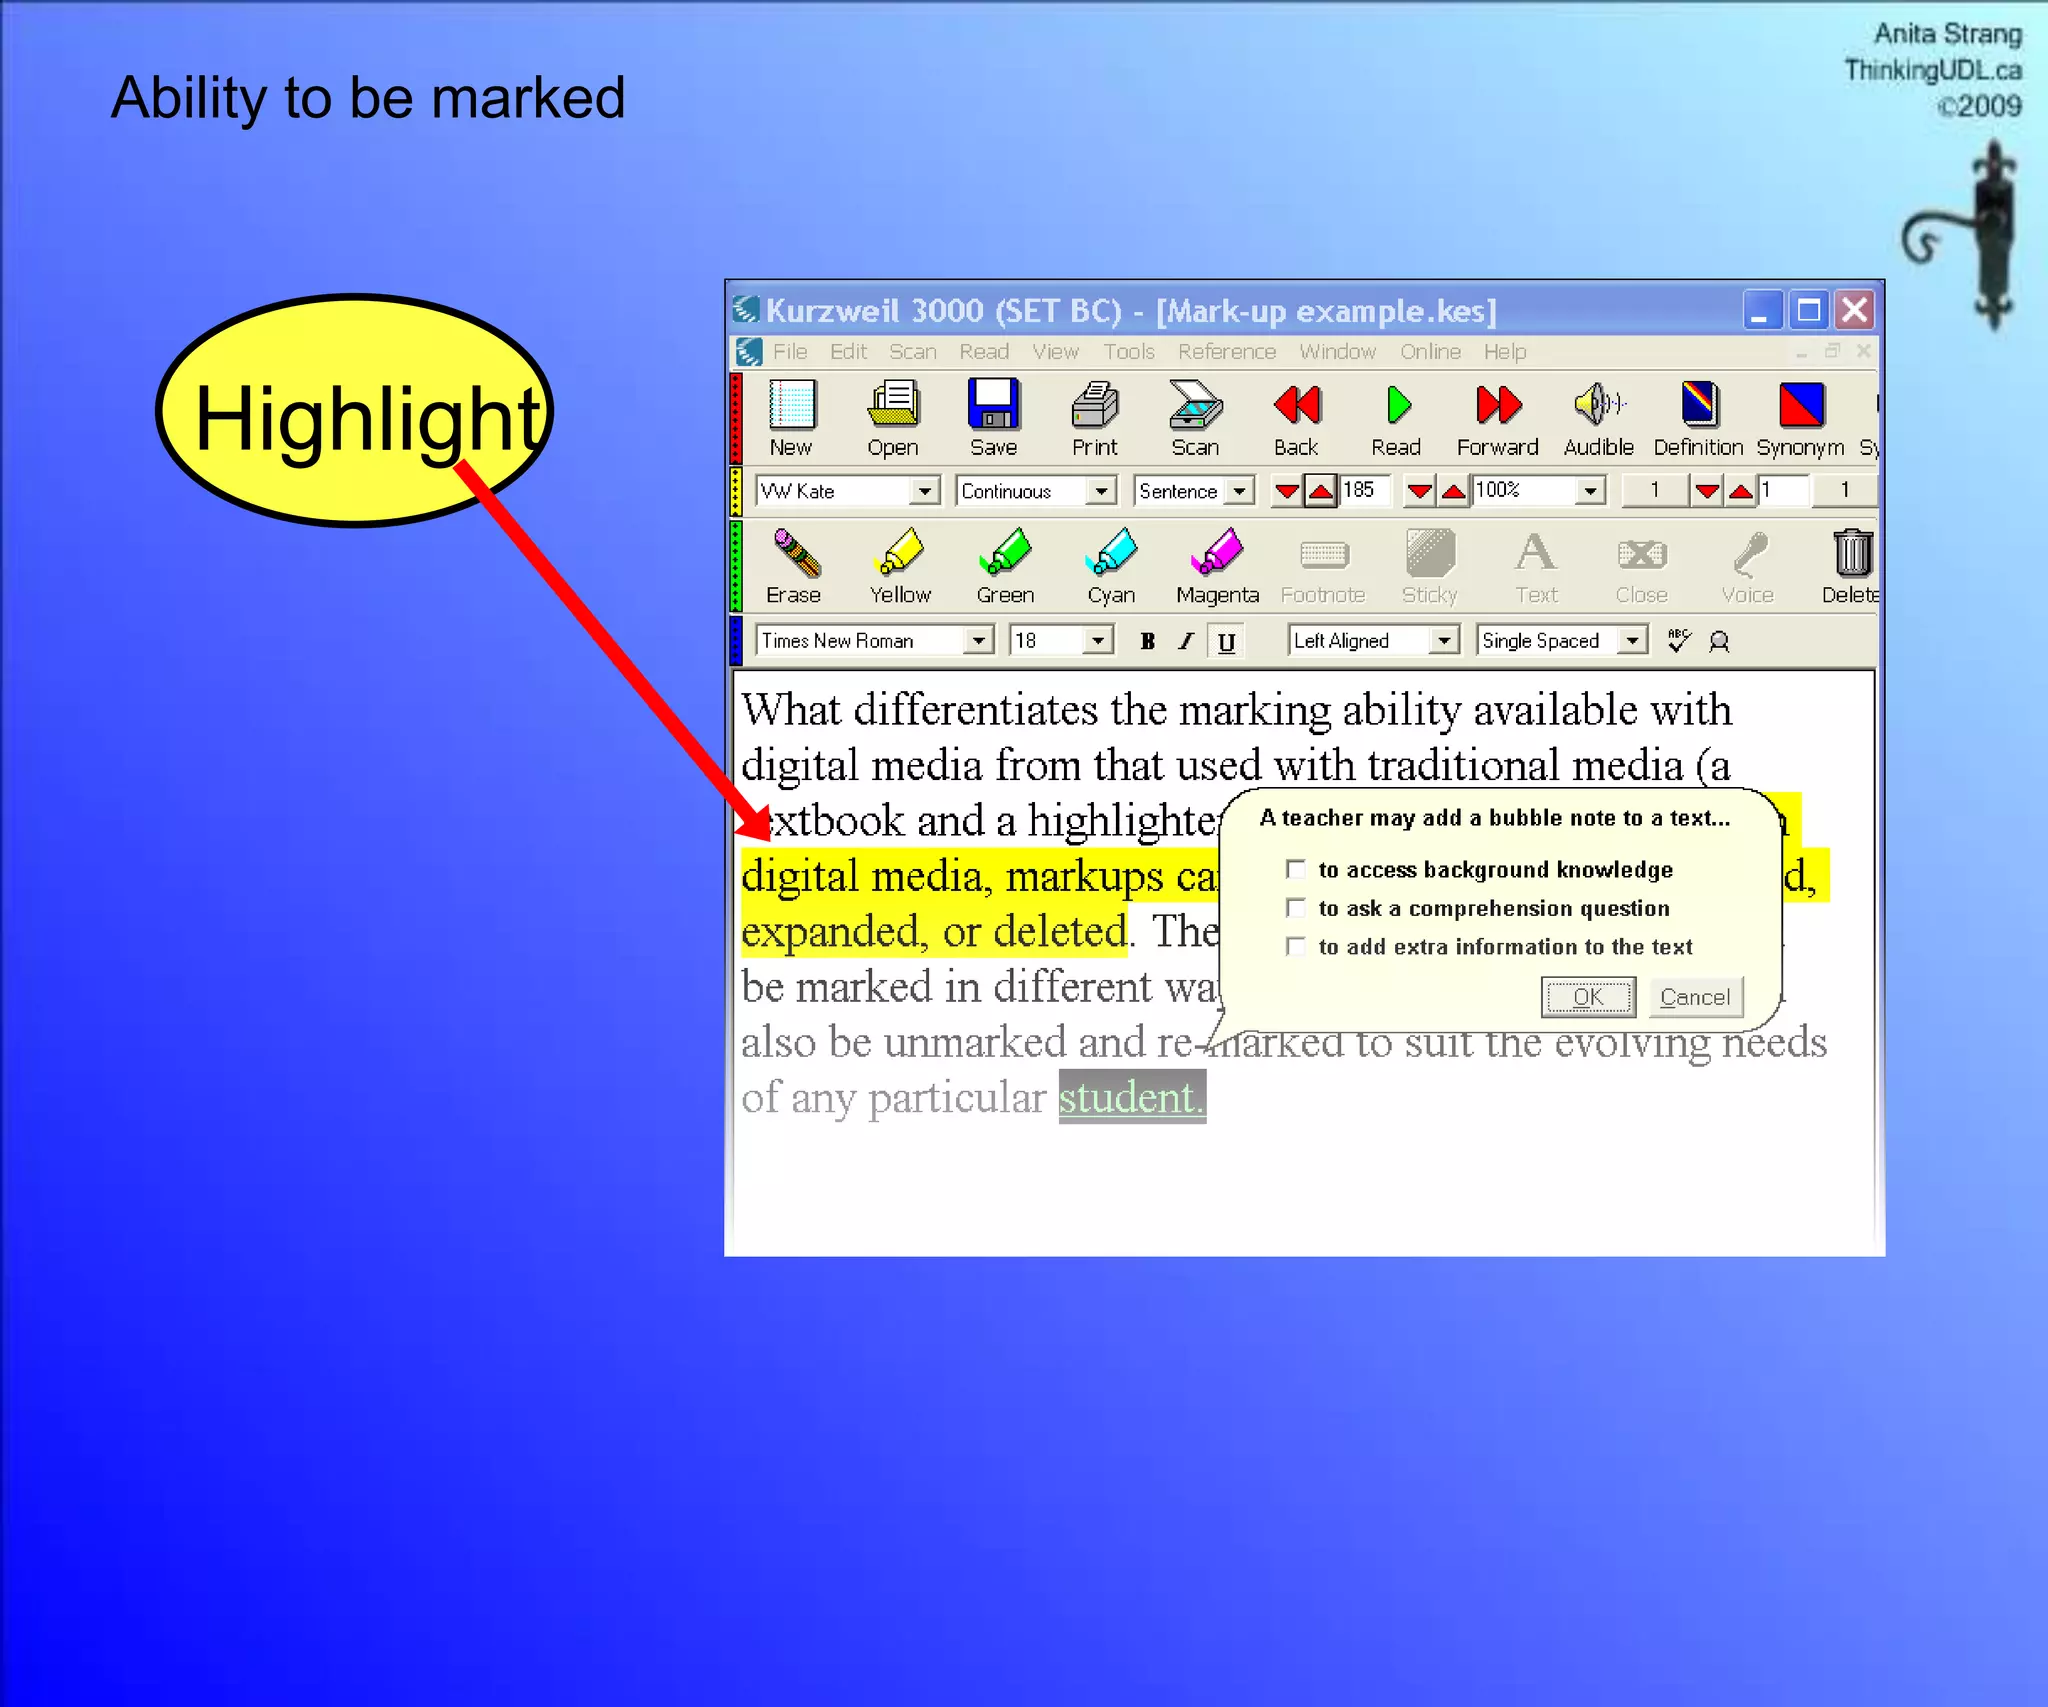Toggle Italic formatting
The height and width of the screenshot is (1707, 2048).
pyautogui.click(x=1186, y=641)
